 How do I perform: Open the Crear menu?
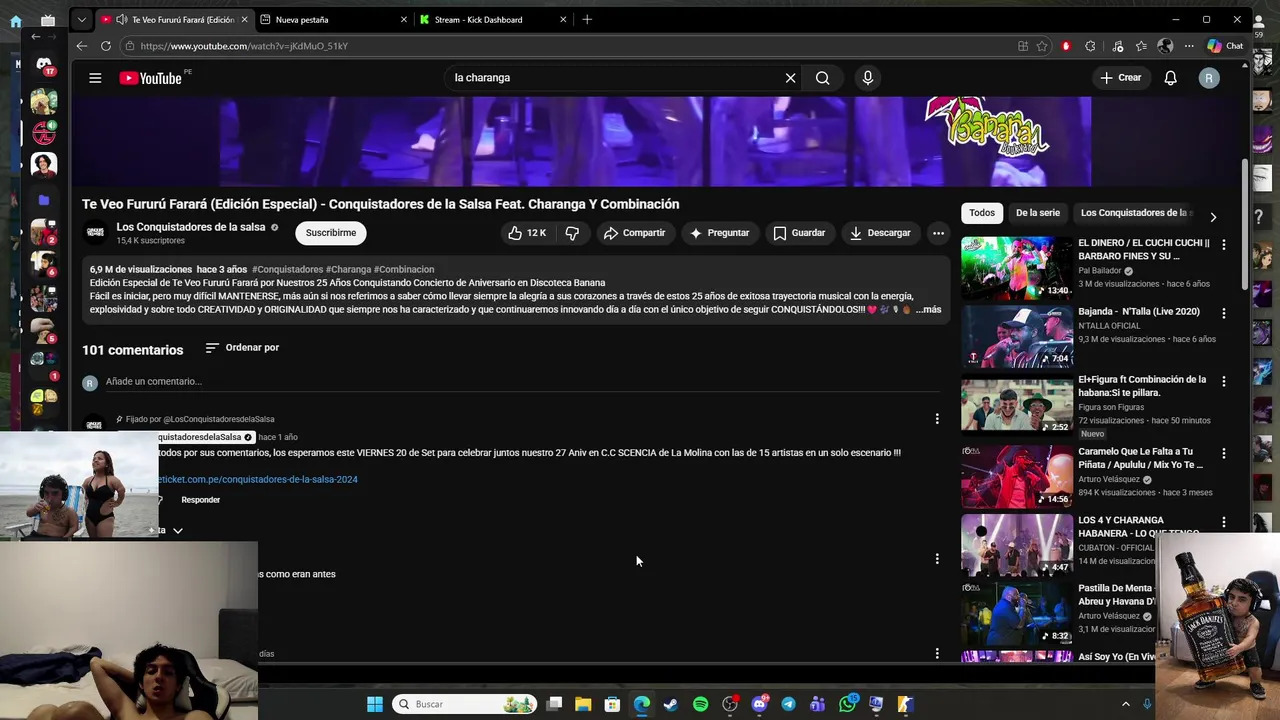[1120, 78]
